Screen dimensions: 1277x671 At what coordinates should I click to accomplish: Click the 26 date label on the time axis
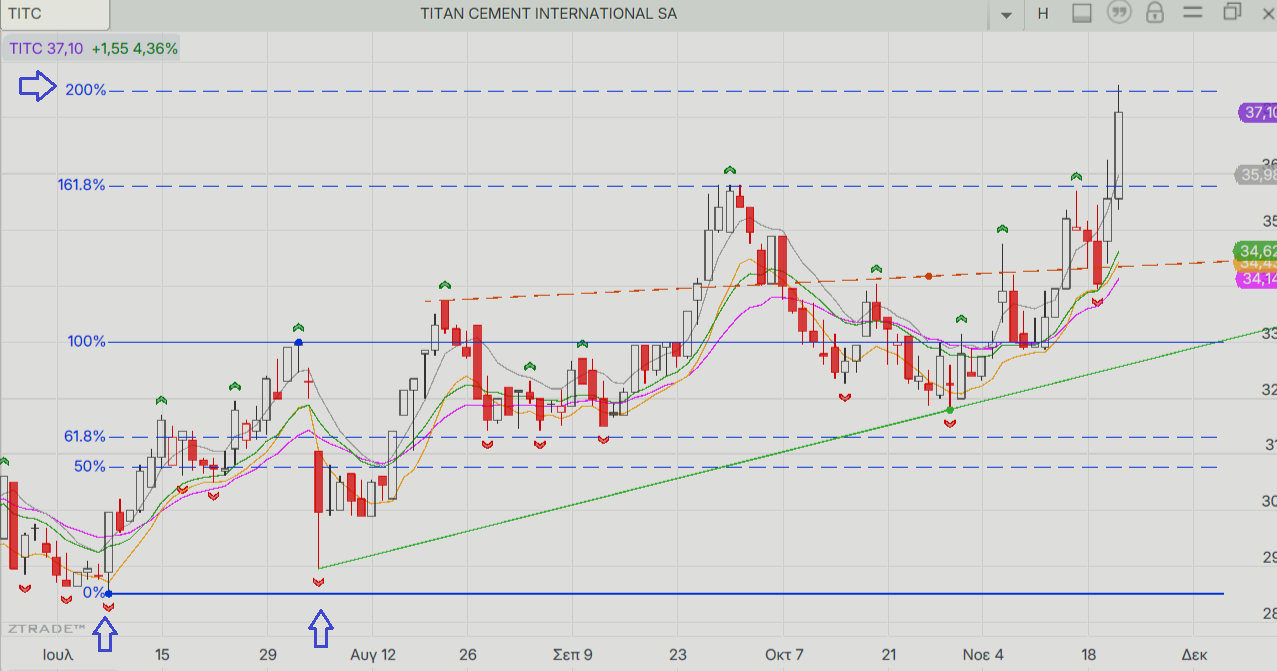pos(467,655)
